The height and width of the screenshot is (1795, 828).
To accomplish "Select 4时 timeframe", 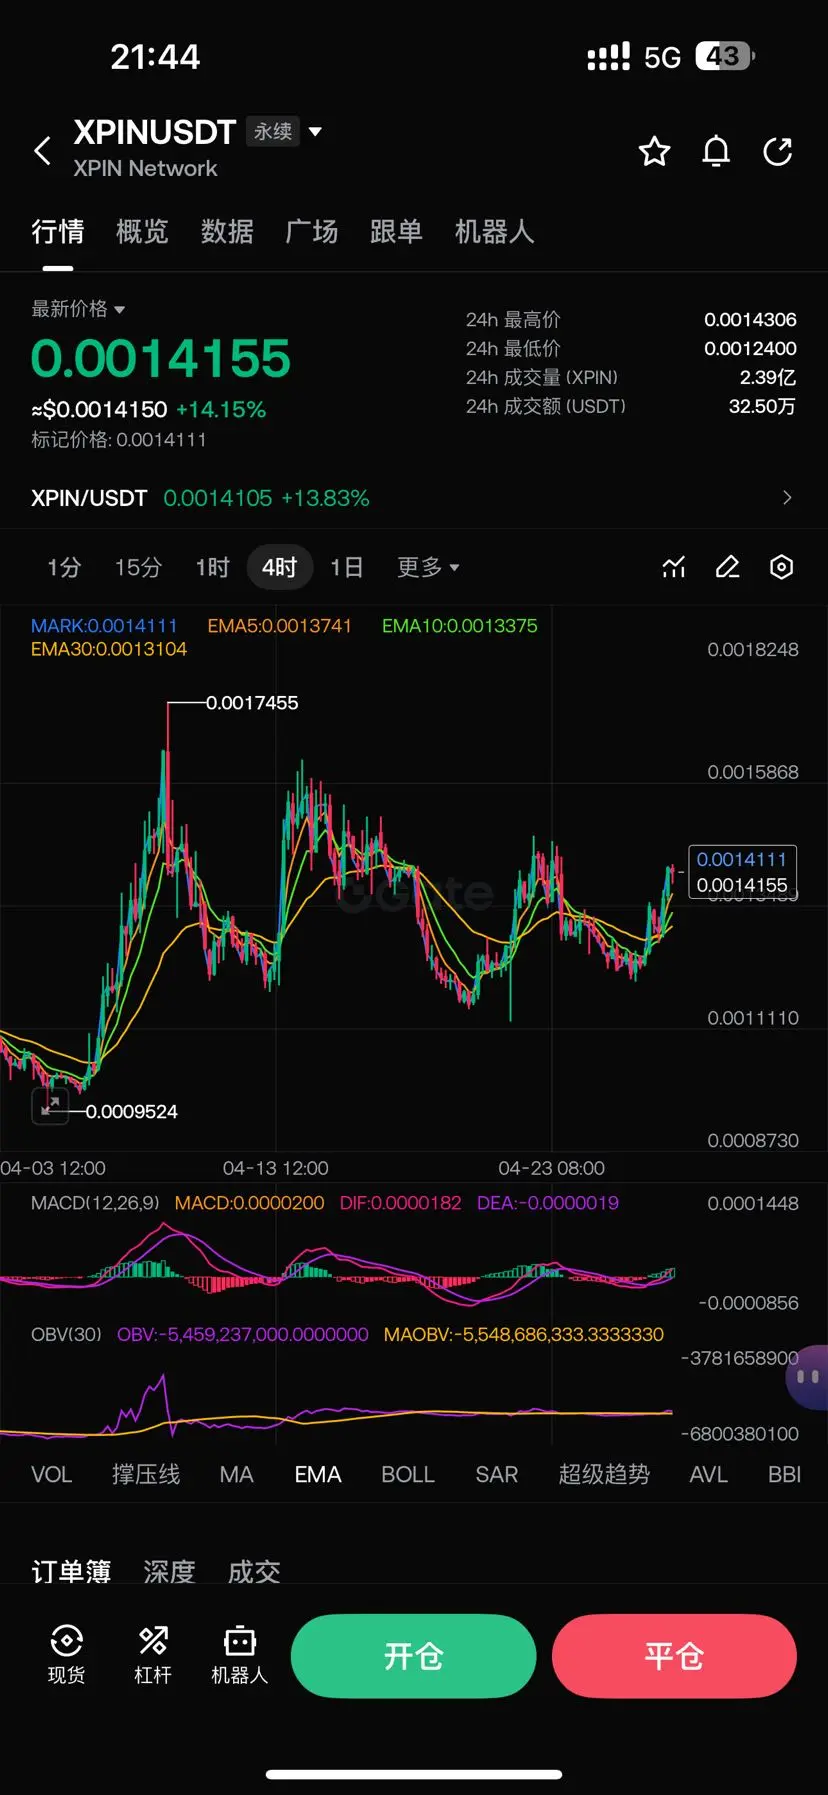I will (280, 567).
